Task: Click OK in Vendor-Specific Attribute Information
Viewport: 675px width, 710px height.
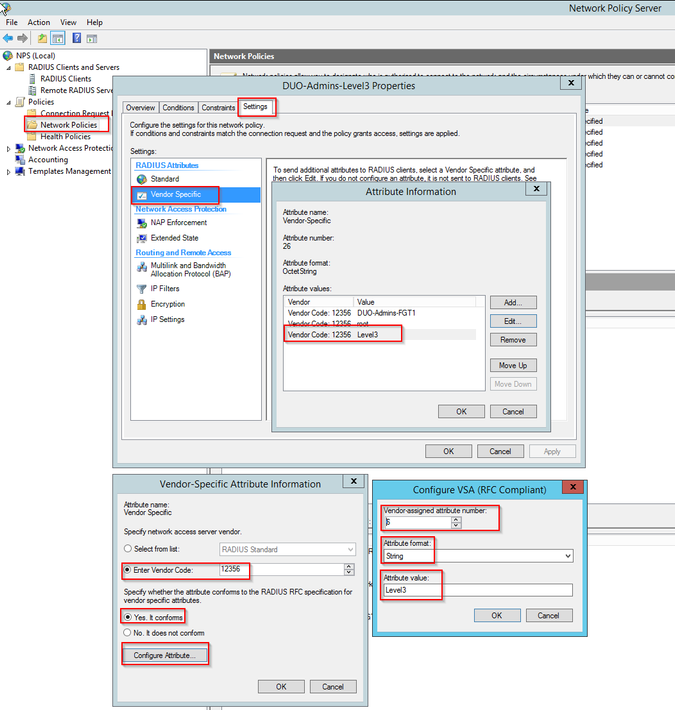Action: click(x=281, y=687)
